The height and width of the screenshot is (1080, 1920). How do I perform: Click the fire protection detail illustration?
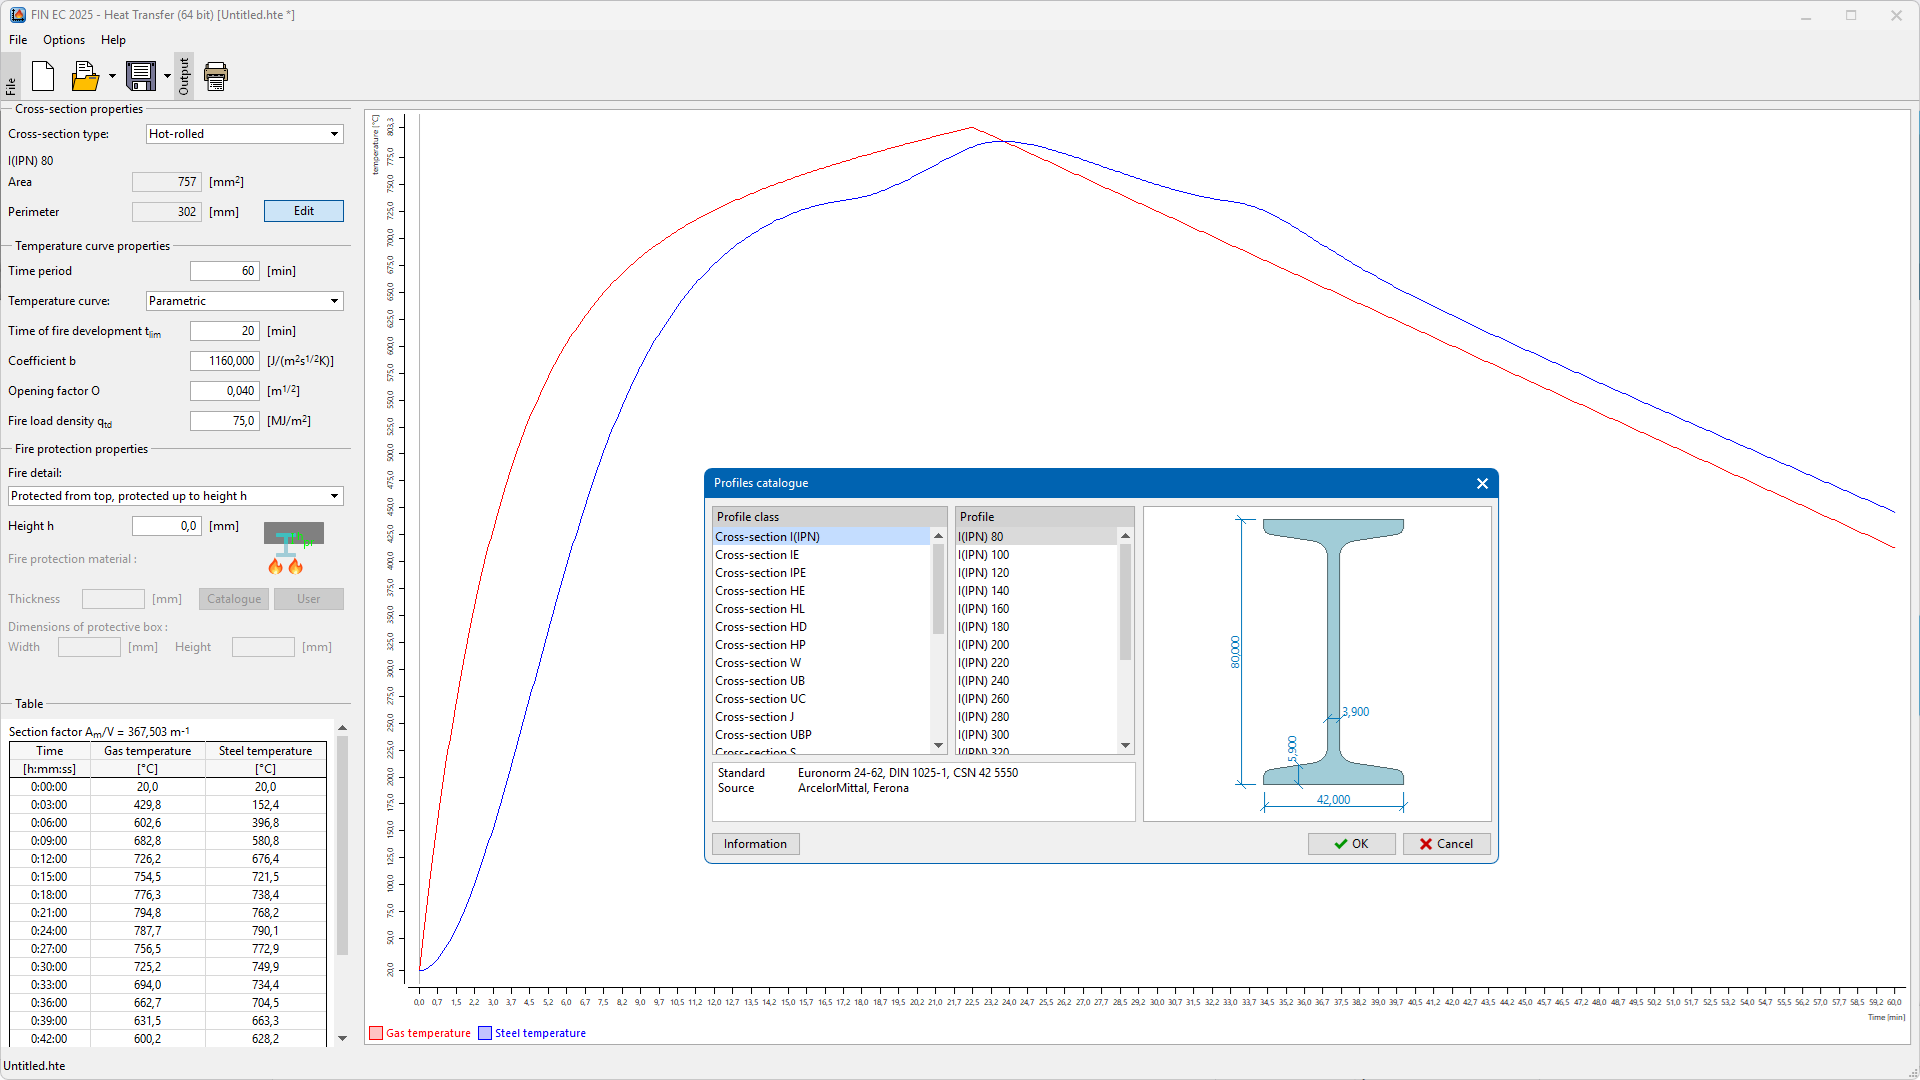[293, 549]
